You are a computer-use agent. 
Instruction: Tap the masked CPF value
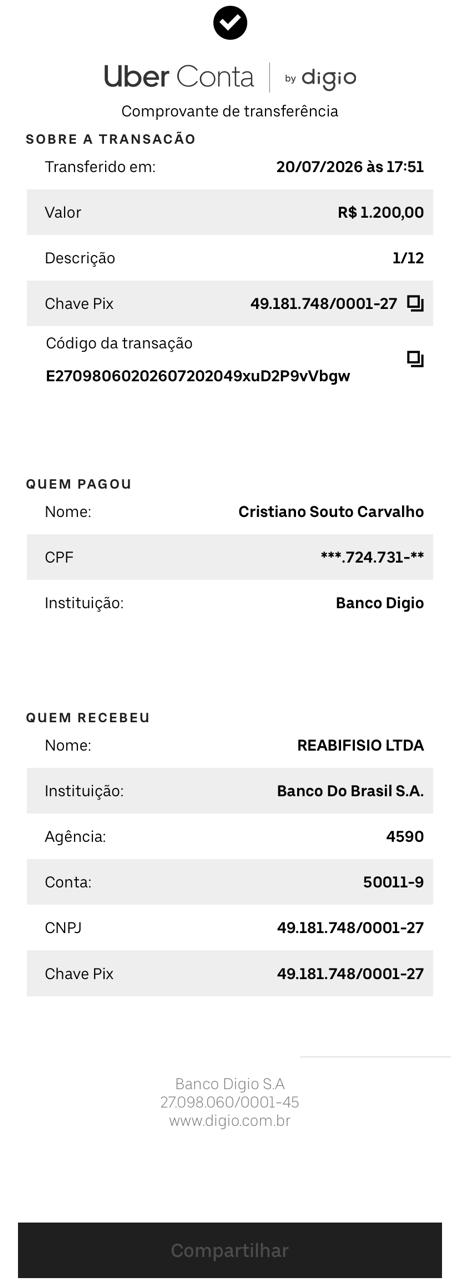point(372,558)
